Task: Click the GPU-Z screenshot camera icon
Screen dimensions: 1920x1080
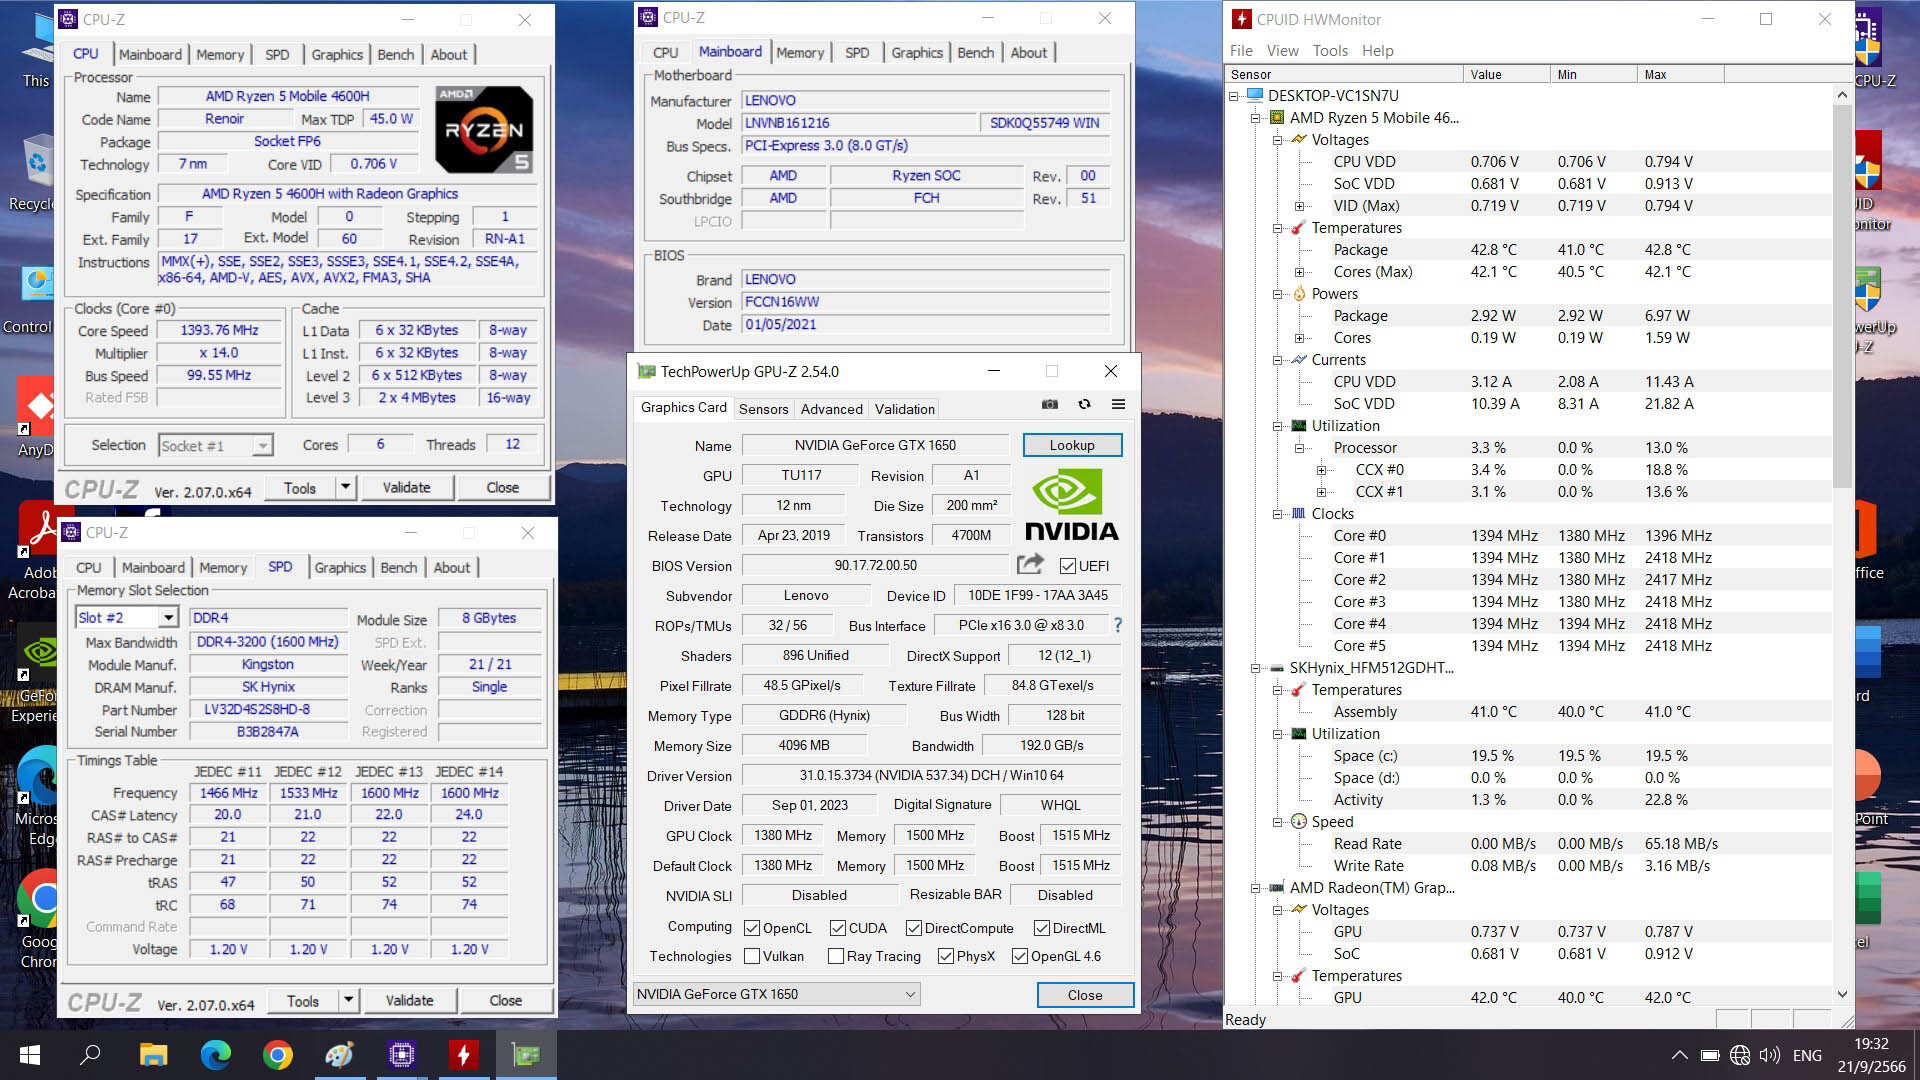Action: [1049, 405]
